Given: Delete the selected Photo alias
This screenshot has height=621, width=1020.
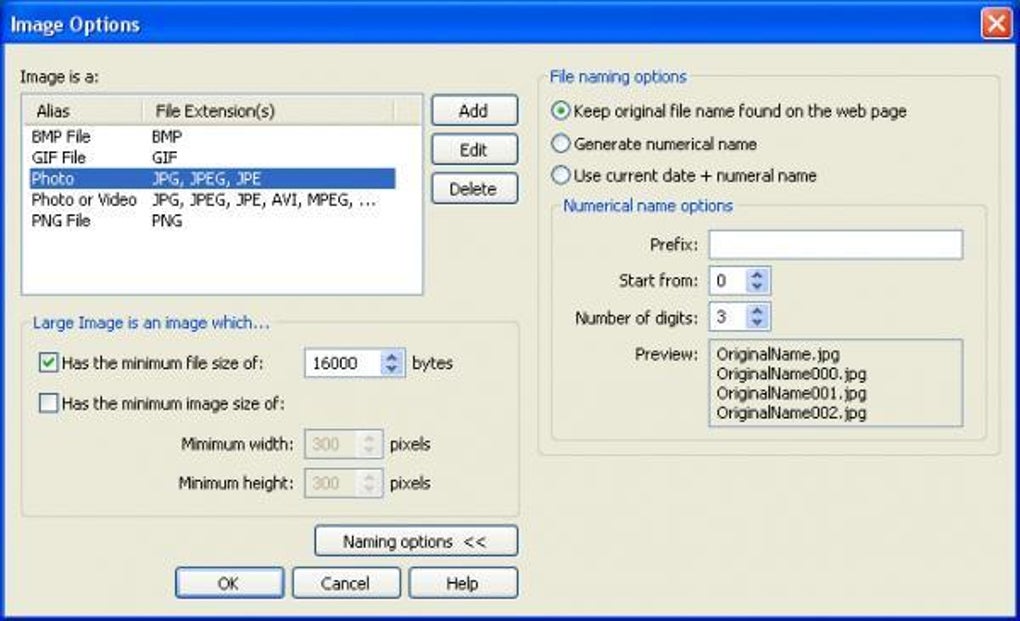Looking at the screenshot, I should click(x=474, y=189).
